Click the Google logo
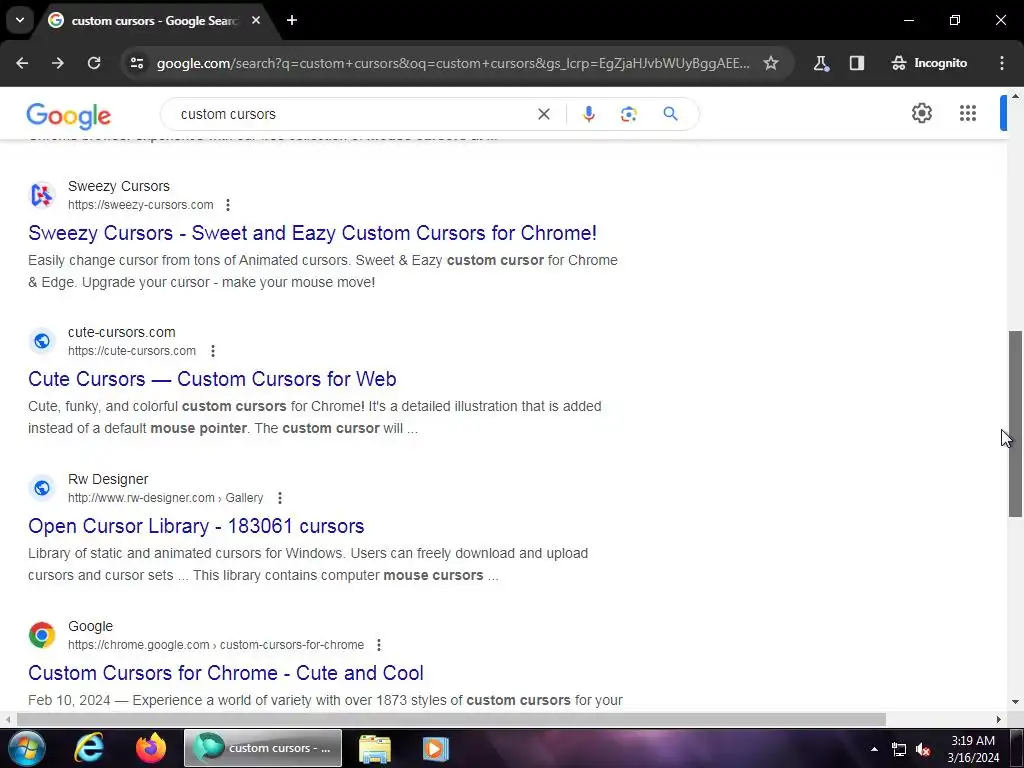The width and height of the screenshot is (1024, 768). coord(69,116)
